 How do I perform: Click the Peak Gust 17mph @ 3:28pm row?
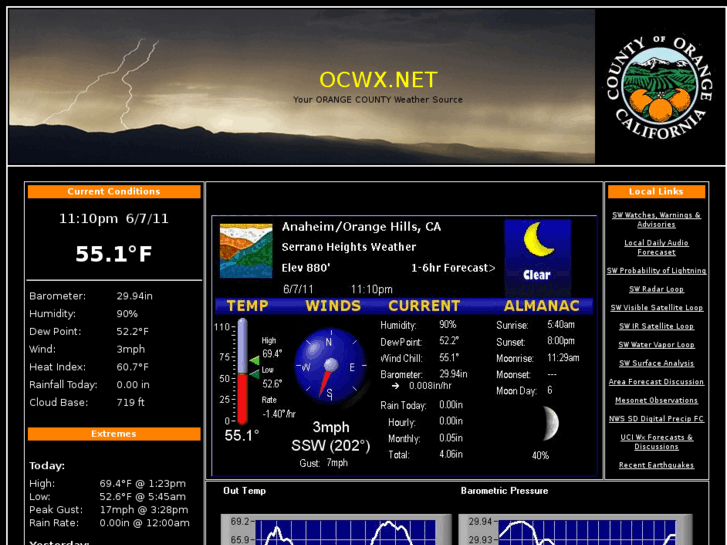click(x=109, y=510)
